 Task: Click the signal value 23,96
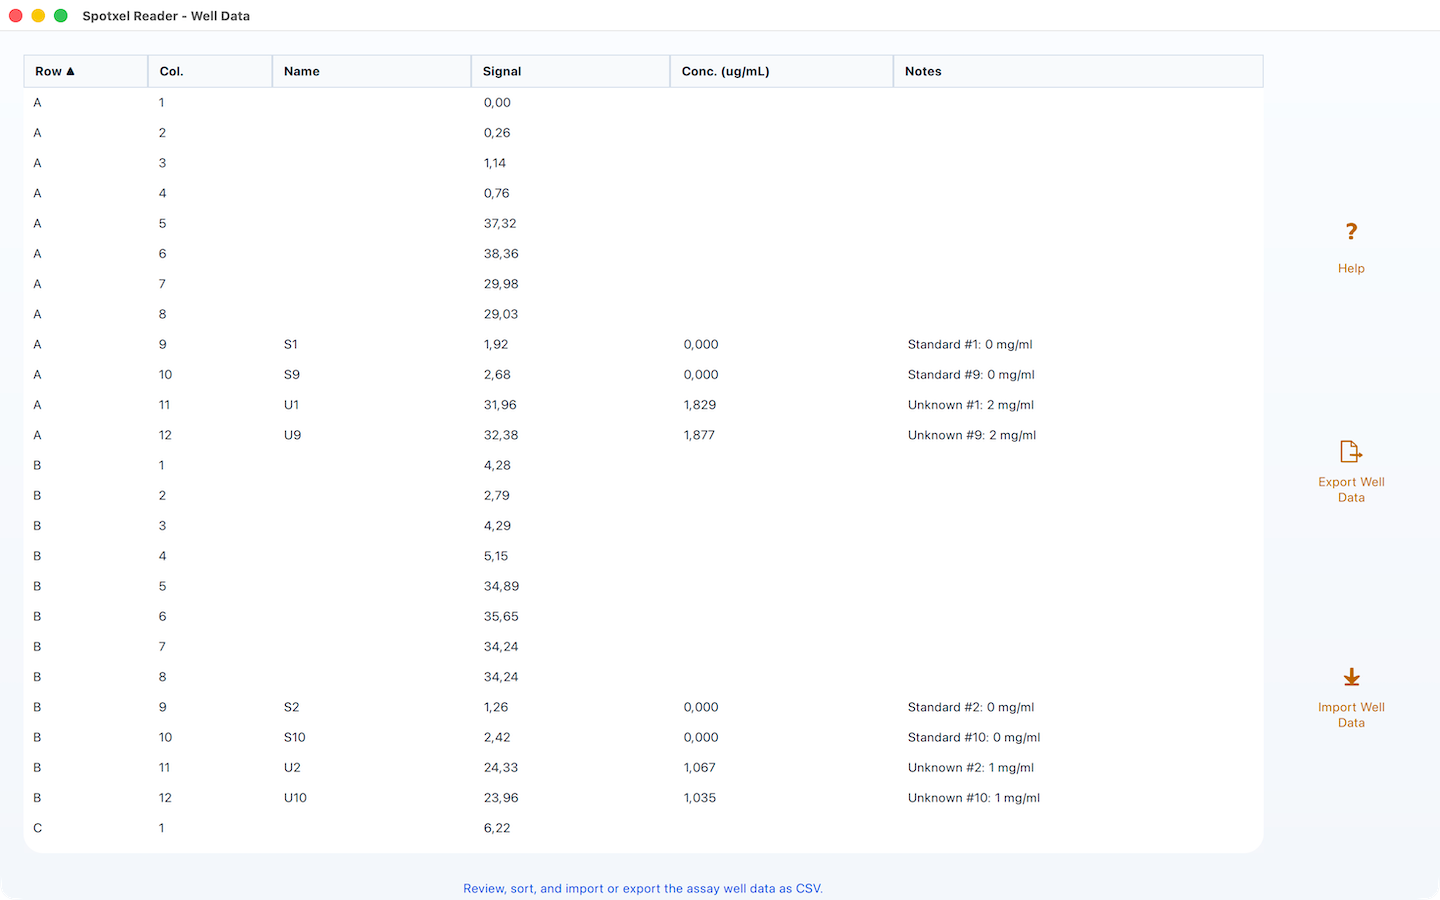coord(501,798)
